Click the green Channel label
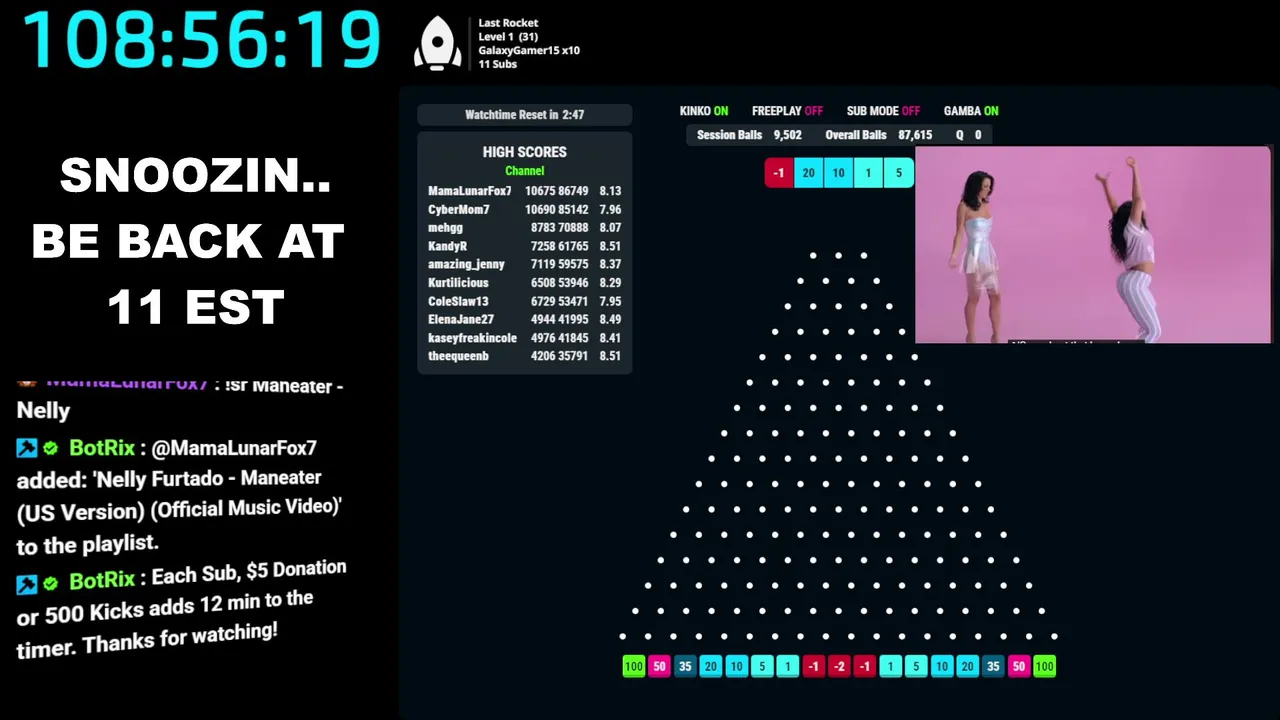This screenshot has height=720, width=1280. [524, 171]
